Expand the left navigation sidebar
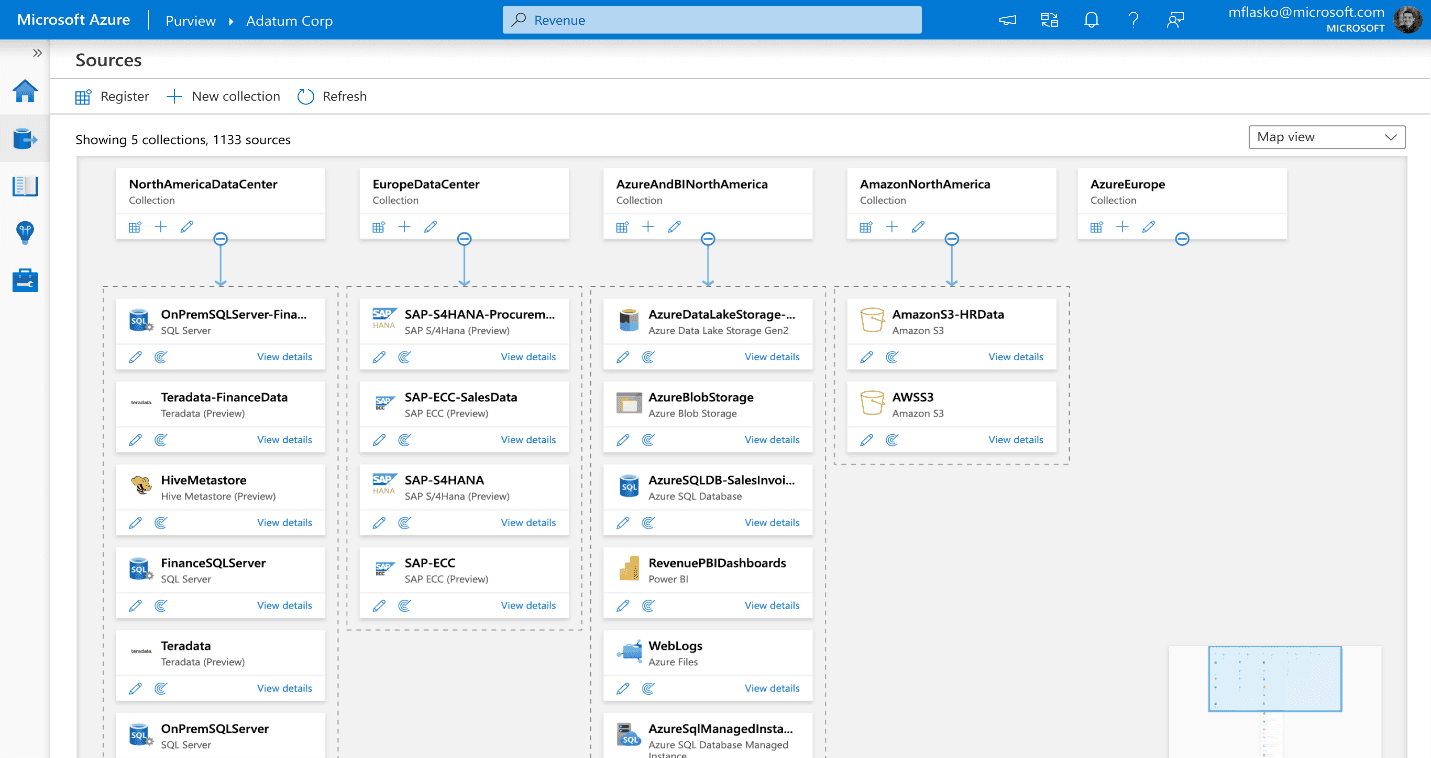Viewport: 1431px width, 758px height. point(37,53)
